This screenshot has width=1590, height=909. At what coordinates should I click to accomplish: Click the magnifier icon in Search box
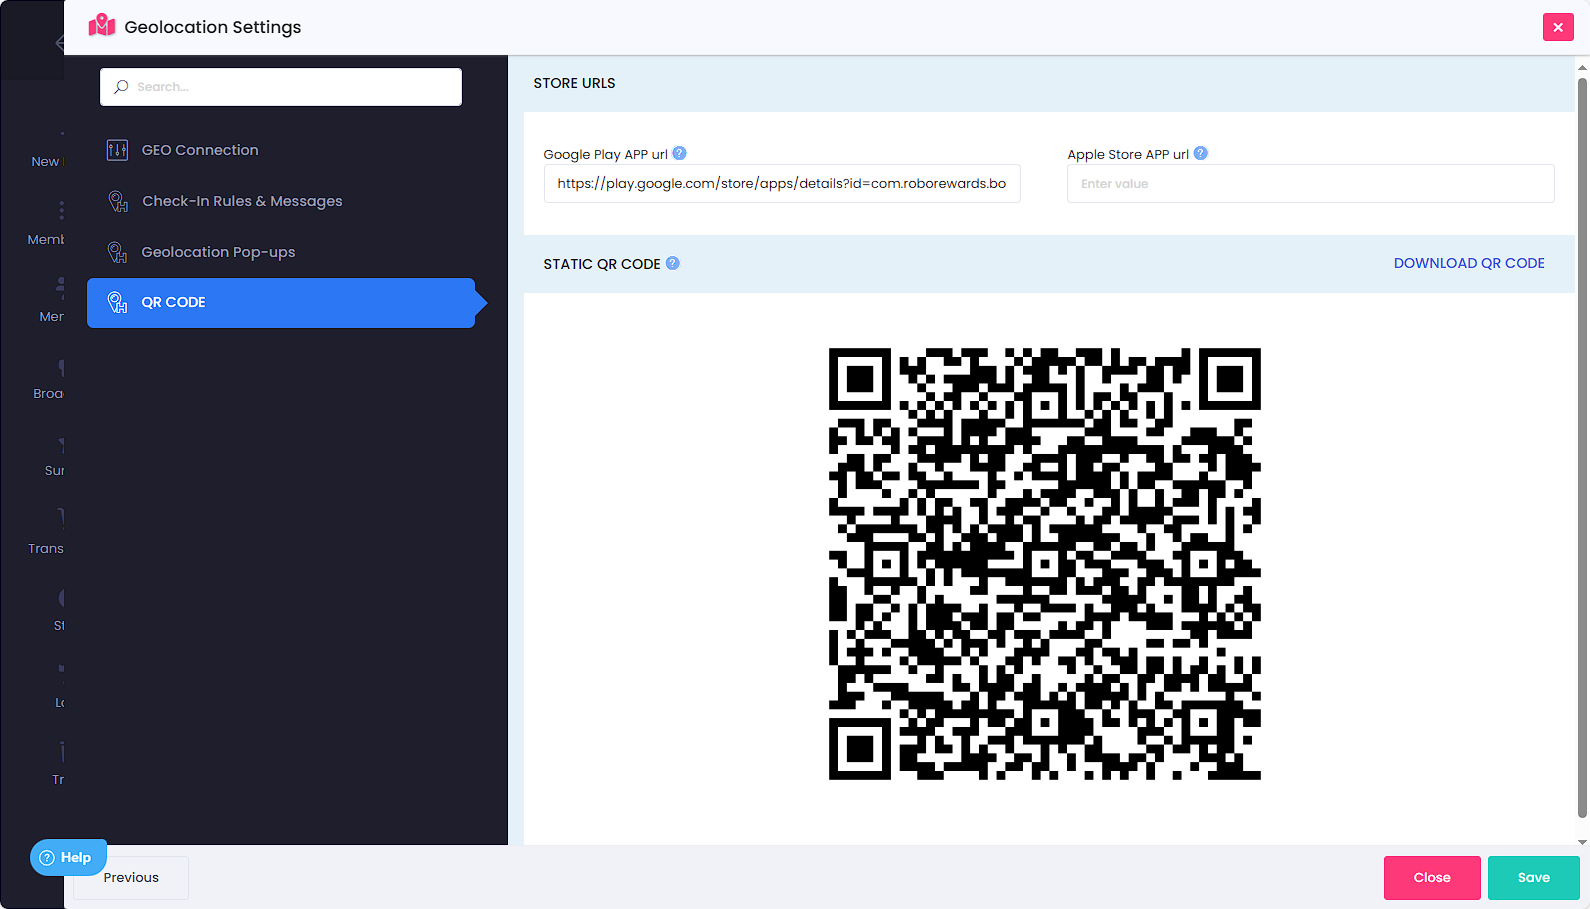coord(121,87)
